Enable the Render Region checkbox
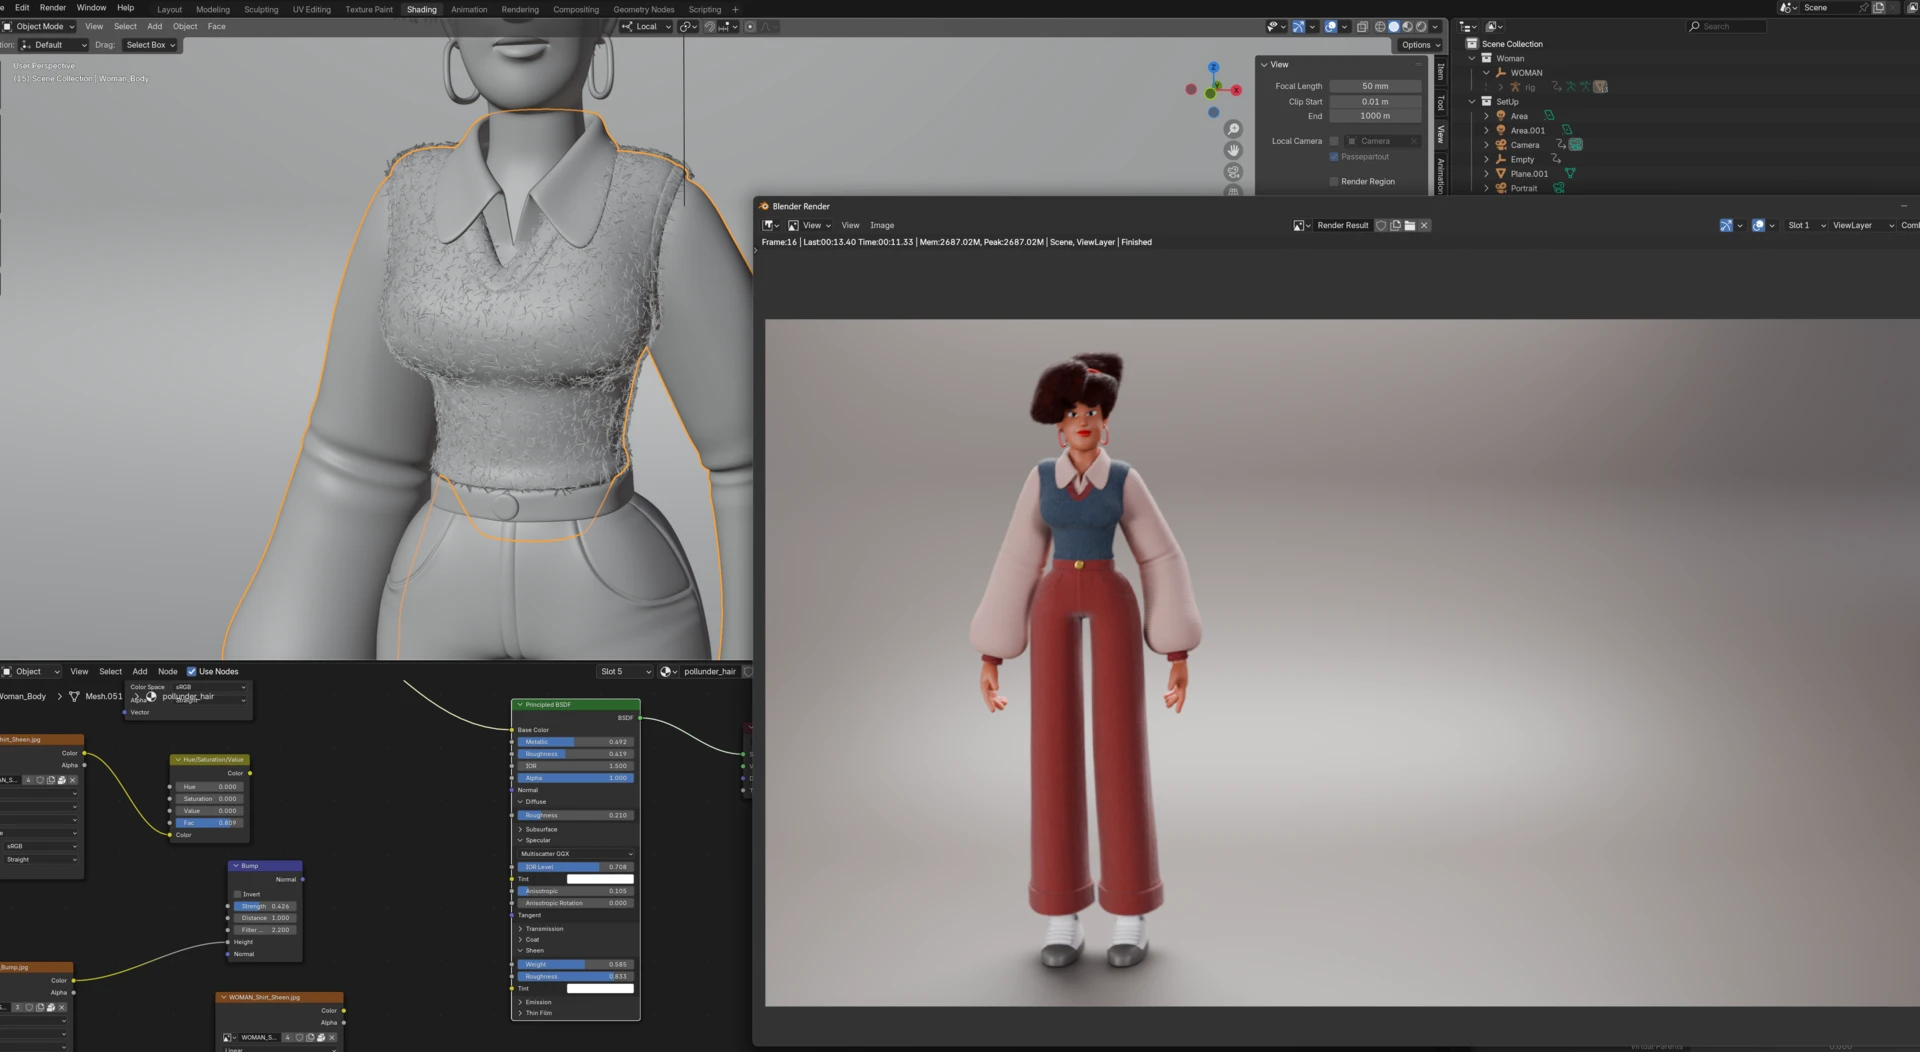Viewport: 1920px width, 1052px height. [x=1333, y=181]
